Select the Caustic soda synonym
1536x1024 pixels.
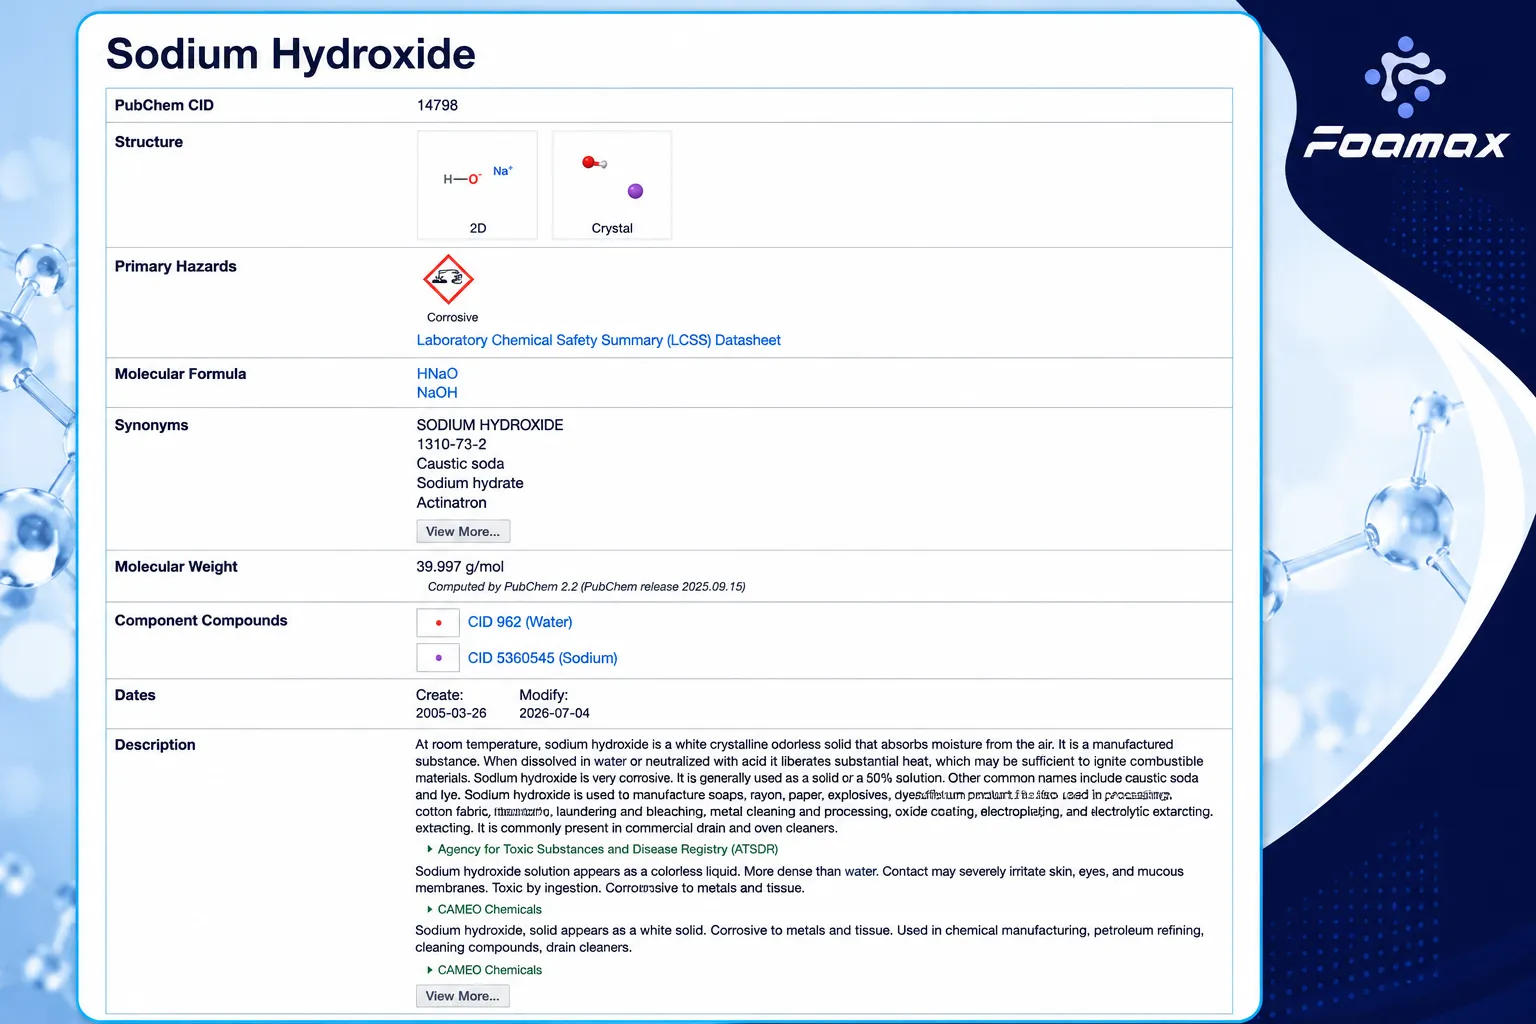pos(460,464)
